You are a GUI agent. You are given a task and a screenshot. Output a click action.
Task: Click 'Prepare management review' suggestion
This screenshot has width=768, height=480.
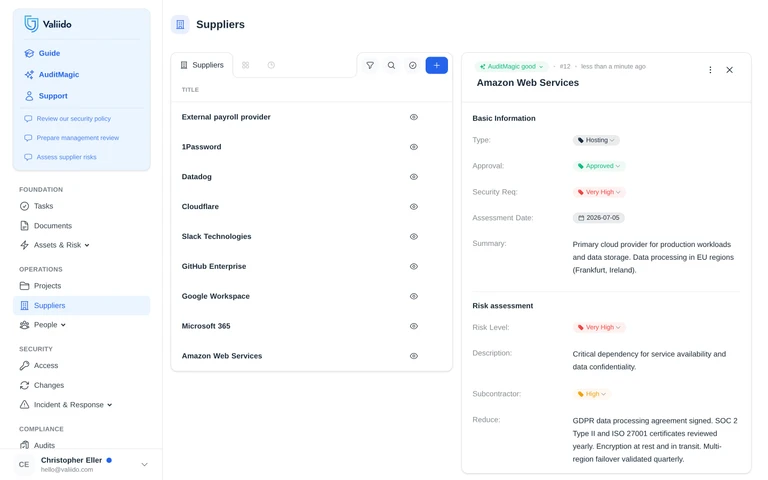pos(72,138)
